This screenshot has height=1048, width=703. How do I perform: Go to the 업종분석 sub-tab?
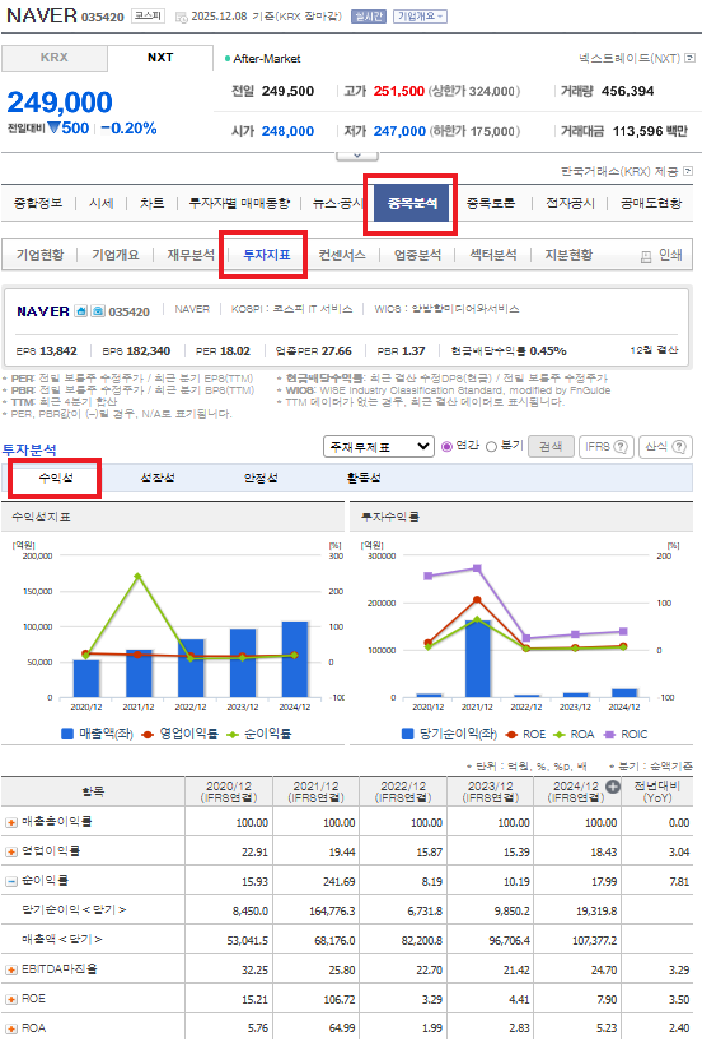coord(417,255)
